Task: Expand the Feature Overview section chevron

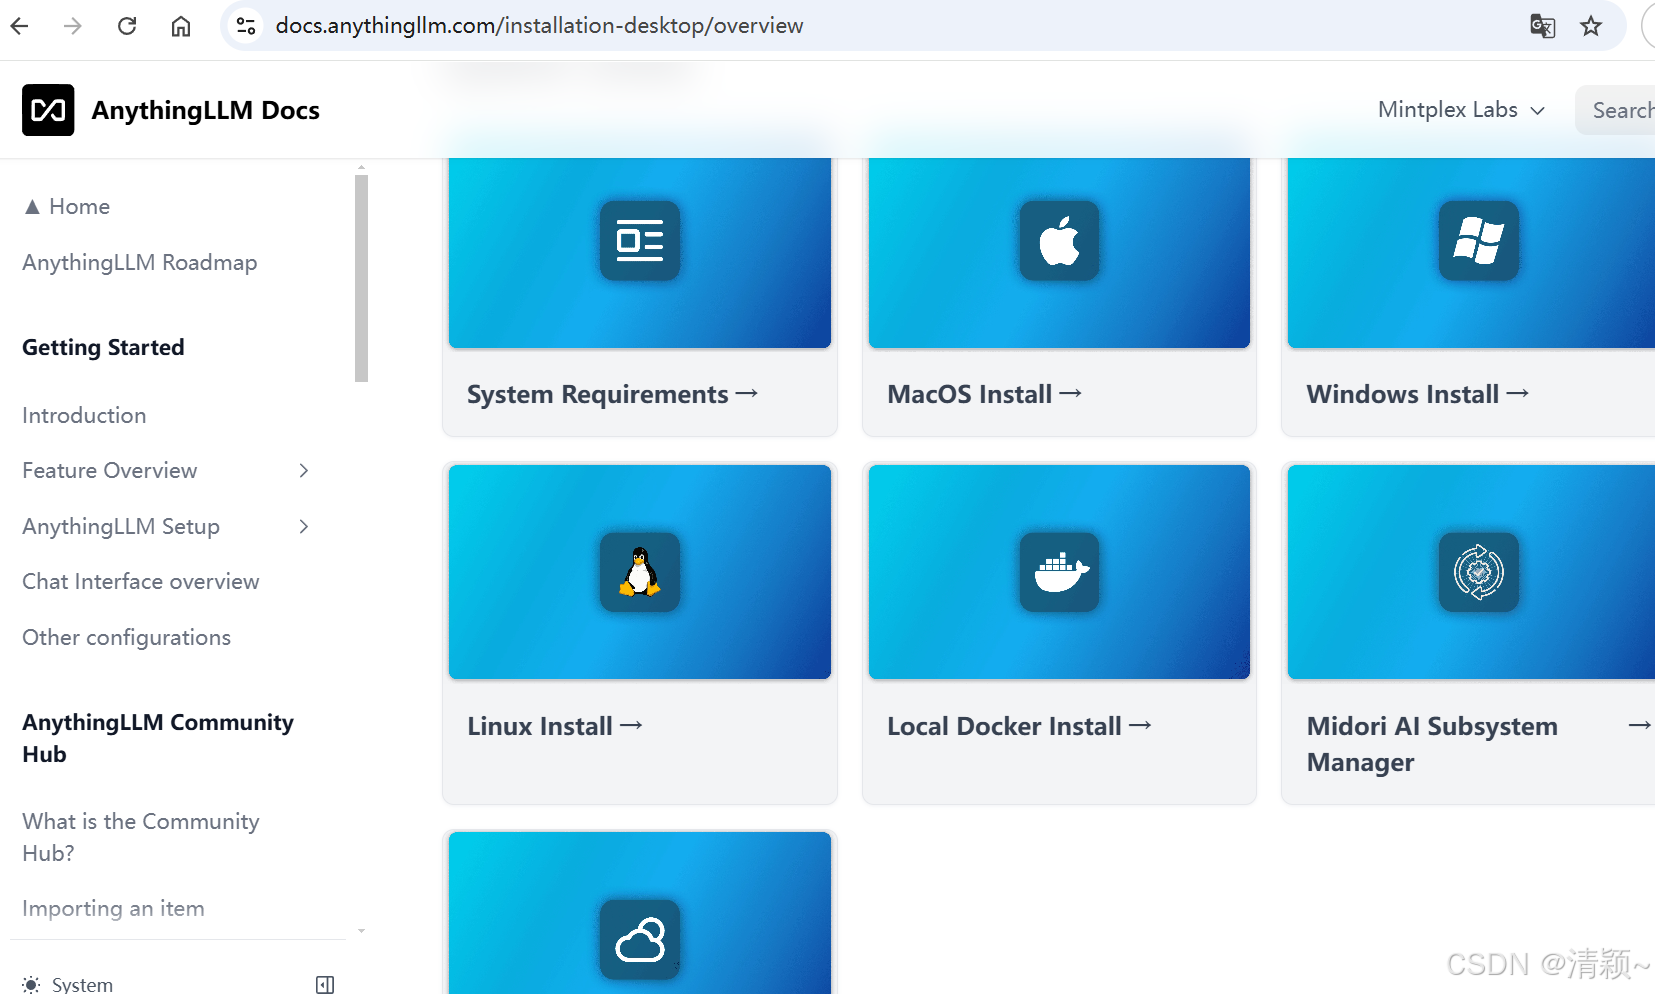Action: [304, 471]
